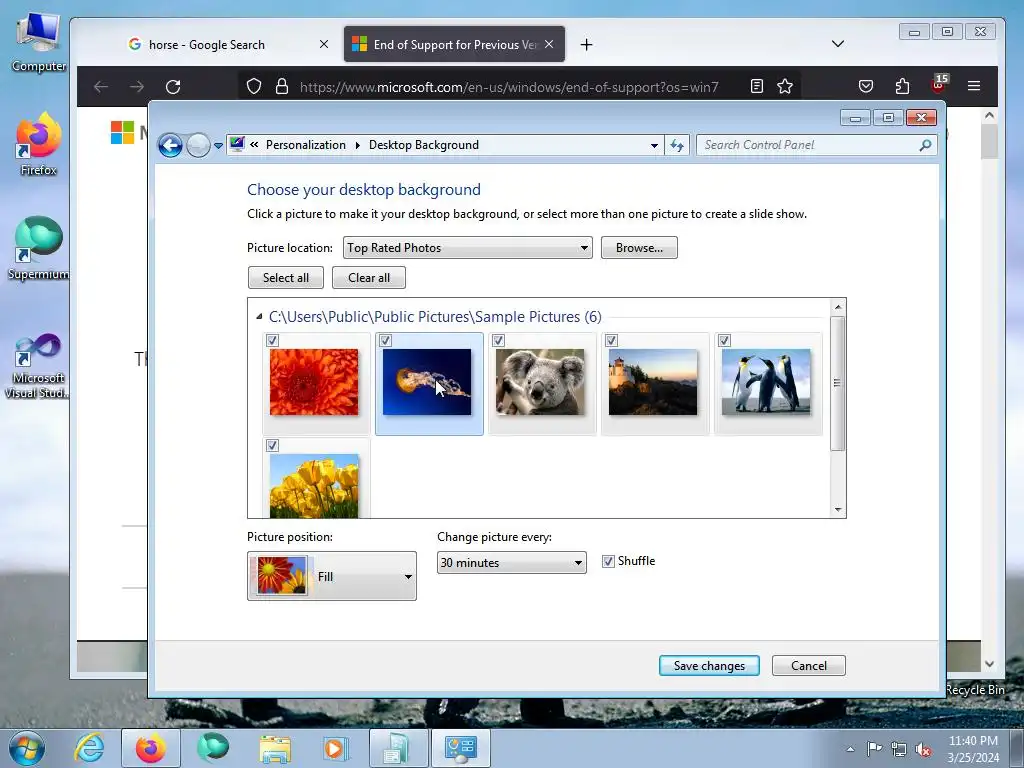Collapse the Sample Pictures folder group
This screenshot has height=768, width=1024.
click(x=259, y=317)
